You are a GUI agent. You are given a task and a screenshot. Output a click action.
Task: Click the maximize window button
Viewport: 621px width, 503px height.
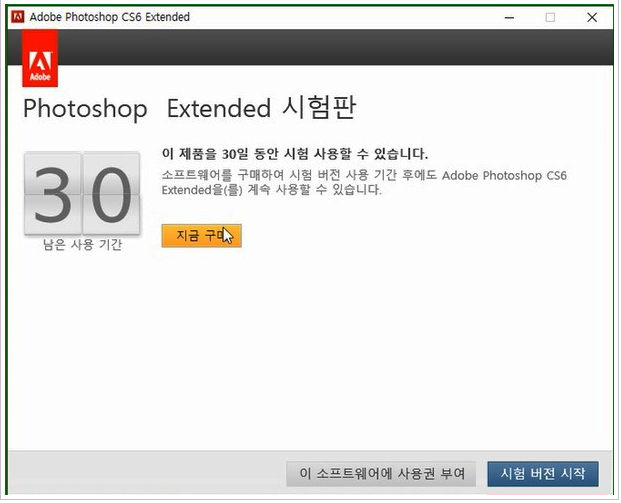click(550, 17)
